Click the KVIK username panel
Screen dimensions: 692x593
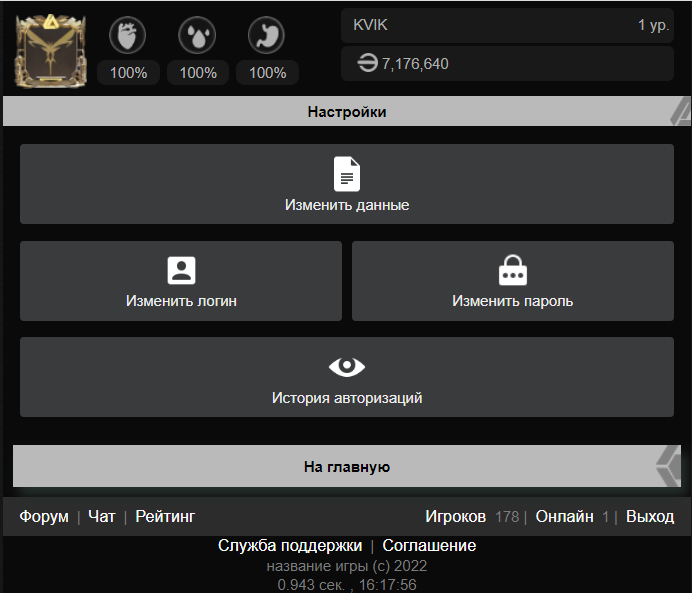507,25
